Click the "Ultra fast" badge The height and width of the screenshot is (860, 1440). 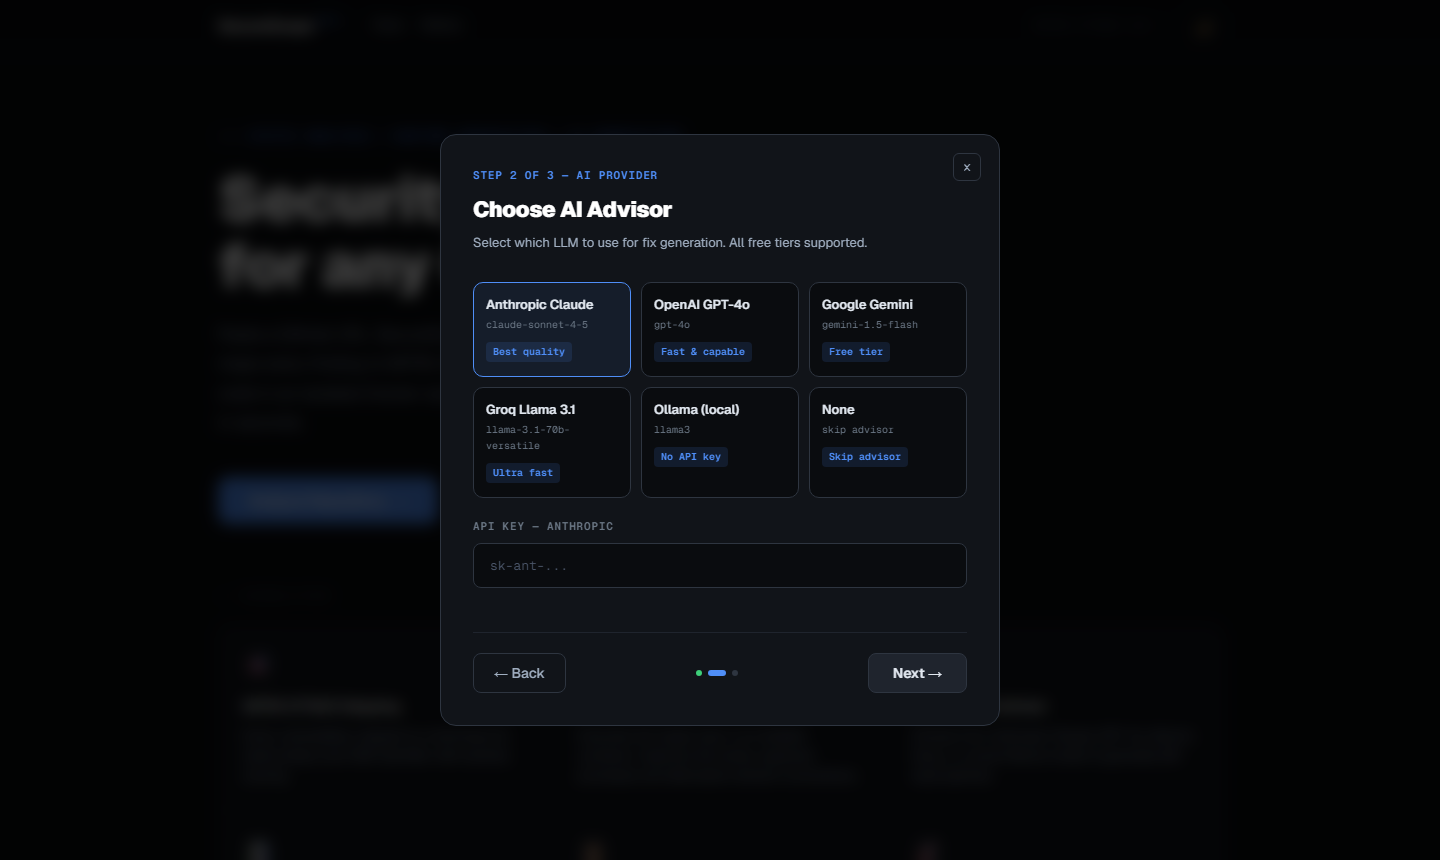(x=523, y=473)
